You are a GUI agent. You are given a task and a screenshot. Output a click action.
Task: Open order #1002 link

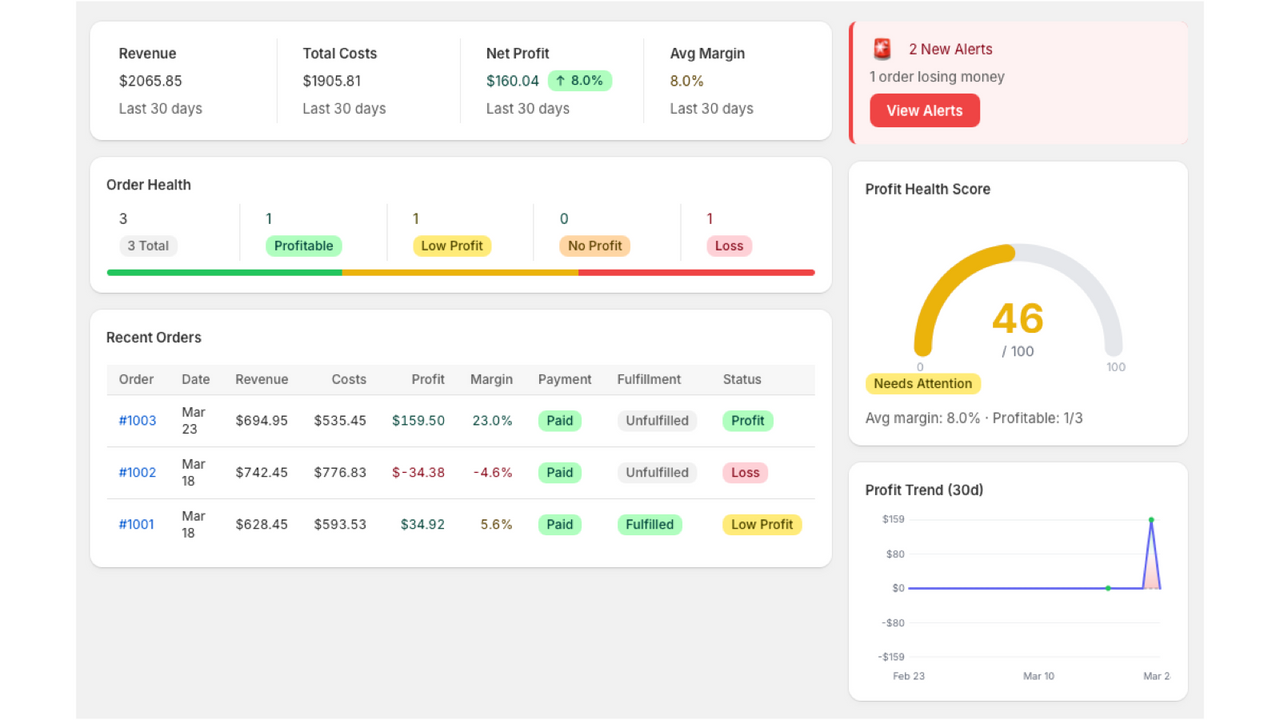coord(138,473)
